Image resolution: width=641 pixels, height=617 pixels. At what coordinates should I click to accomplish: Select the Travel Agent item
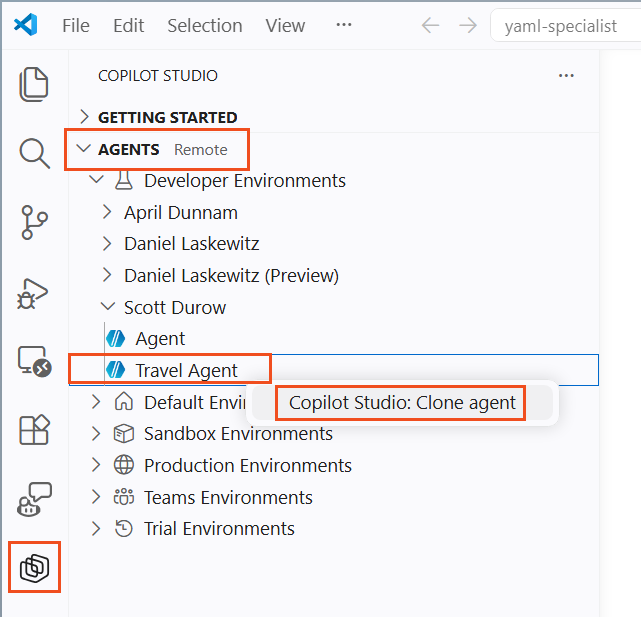pyautogui.click(x=186, y=370)
